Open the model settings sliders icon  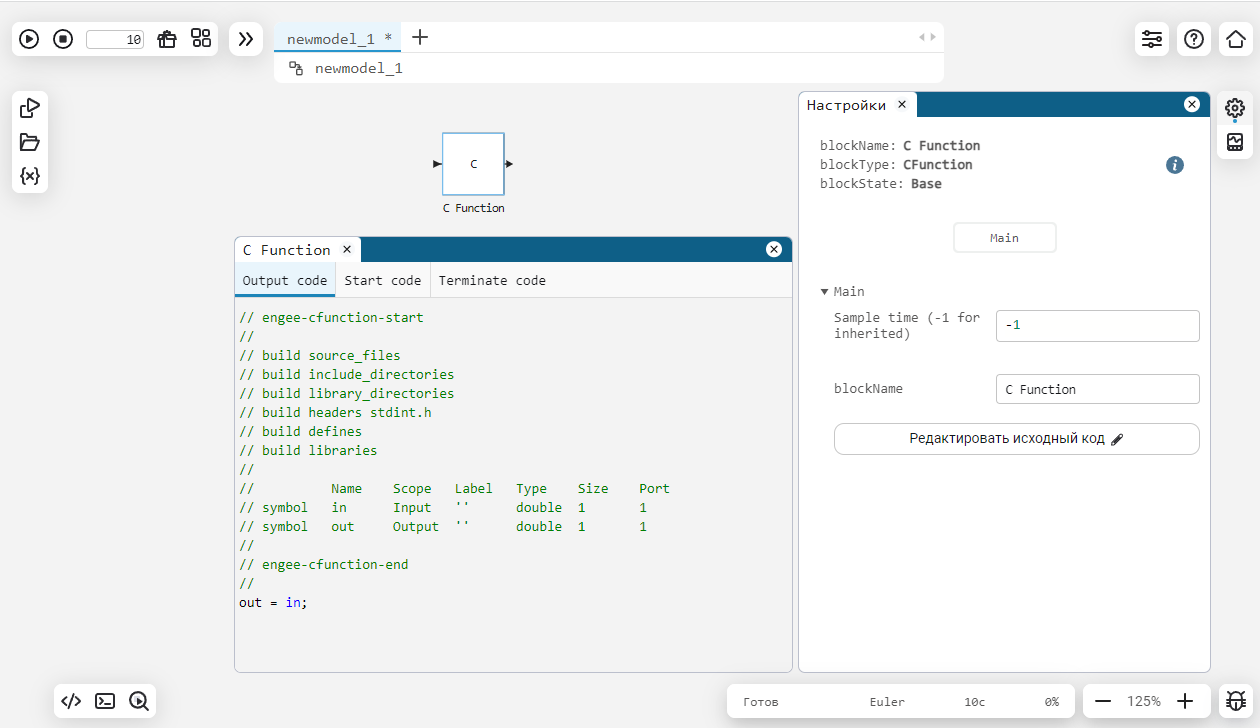(1152, 39)
